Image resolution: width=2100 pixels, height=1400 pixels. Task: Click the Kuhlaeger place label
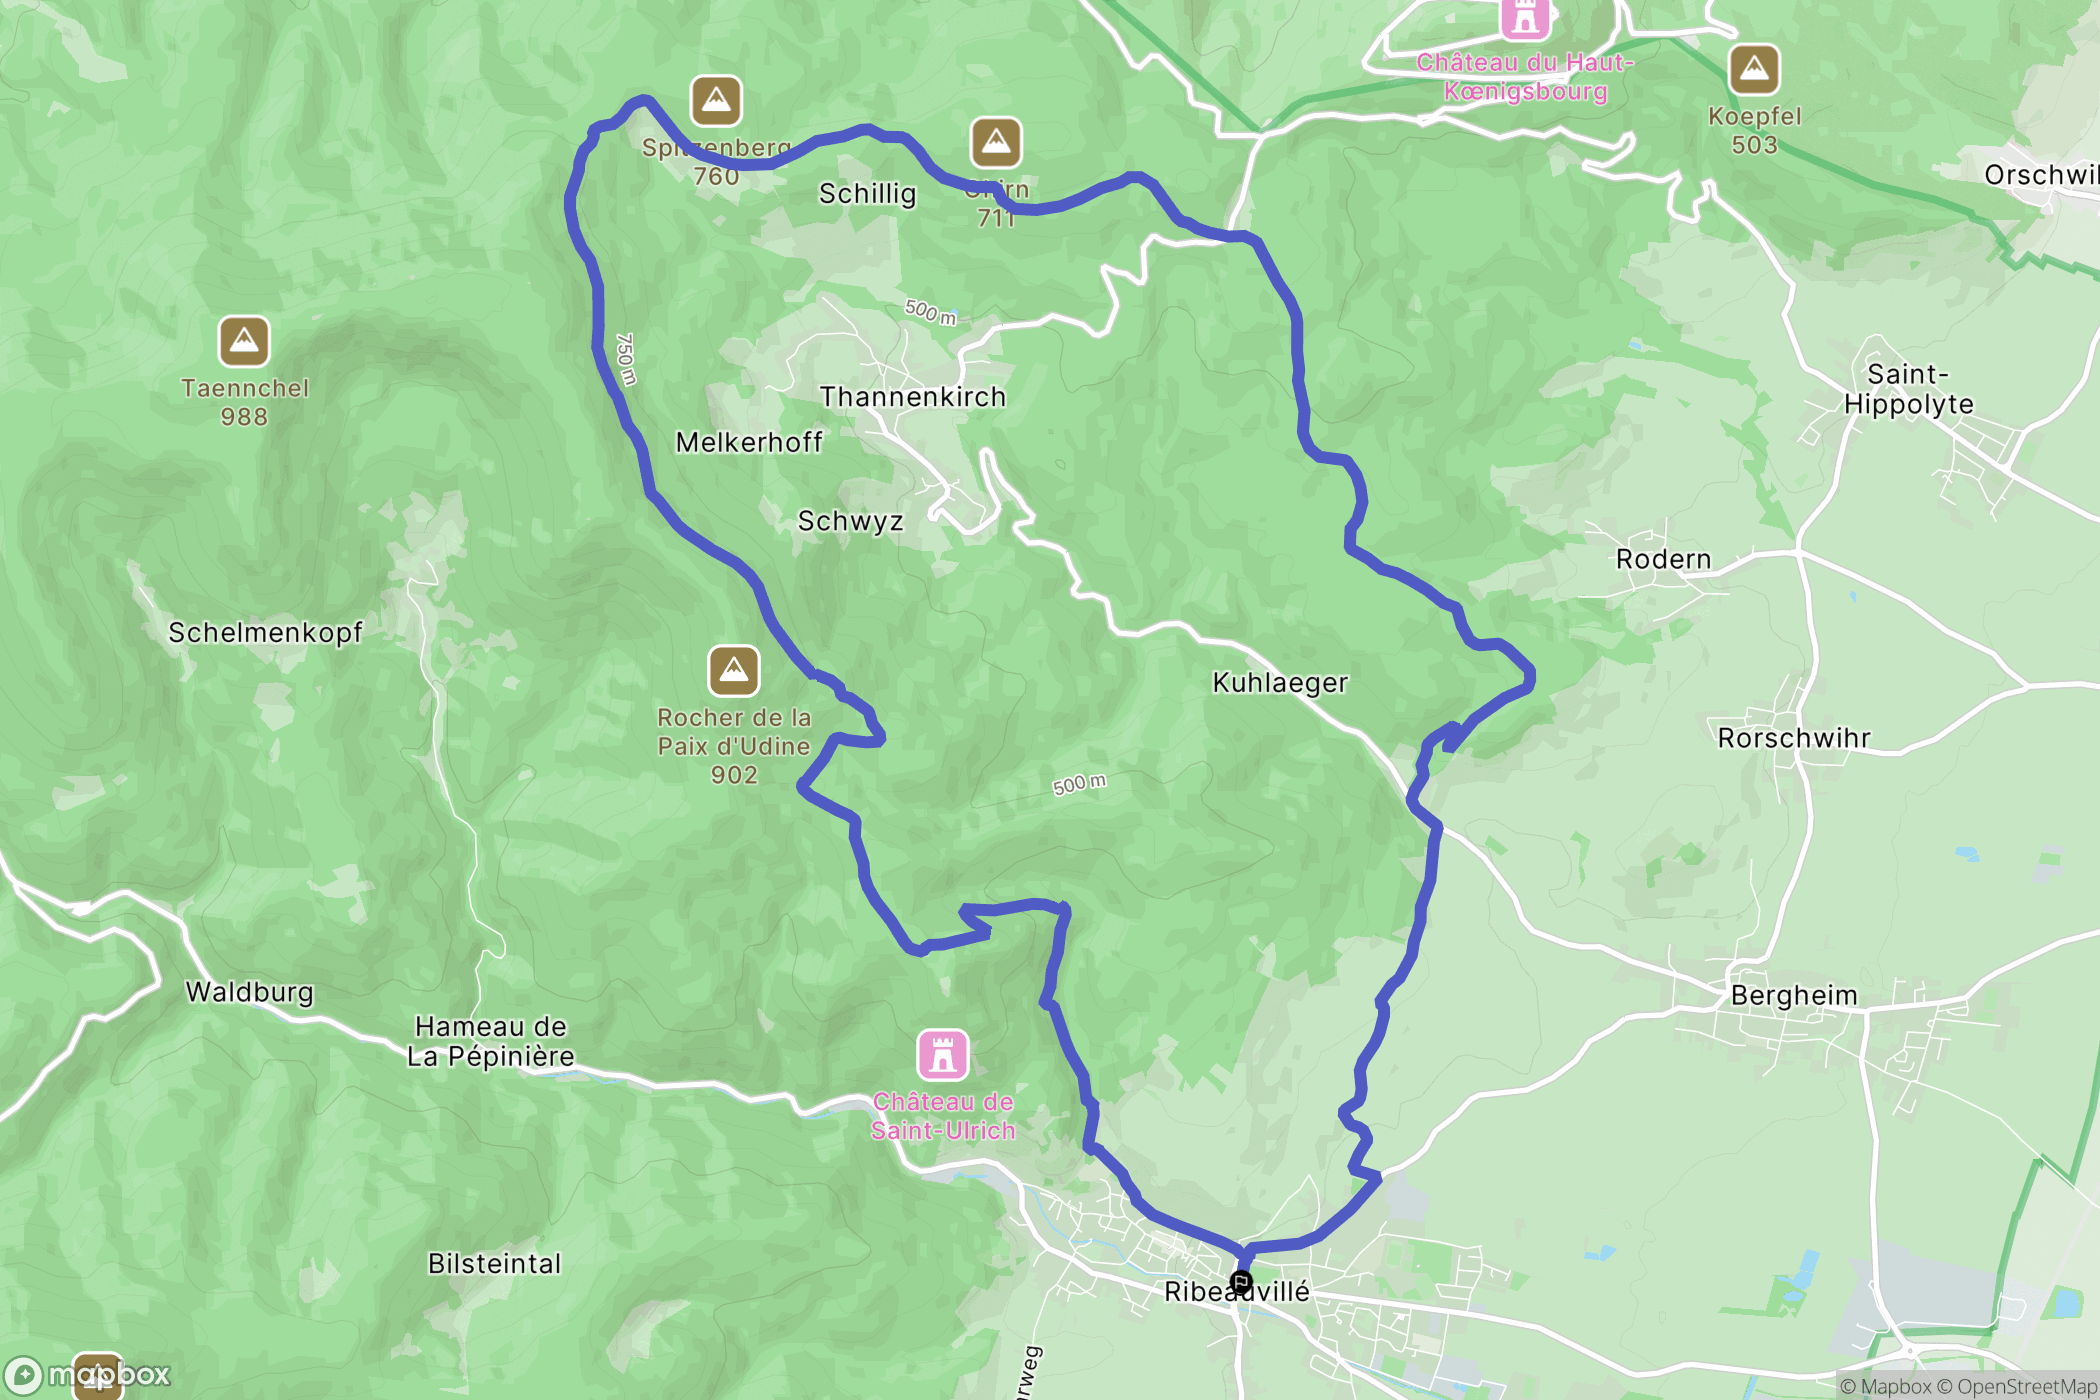pyautogui.click(x=1280, y=683)
